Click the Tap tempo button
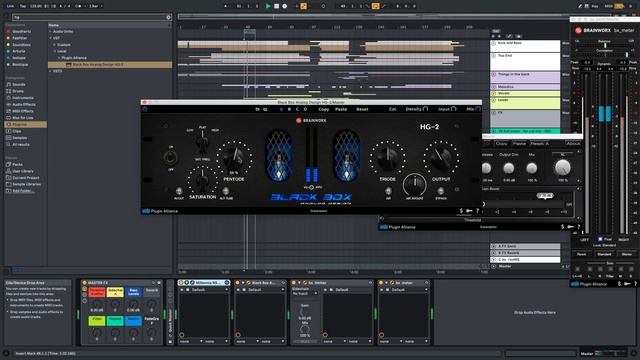This screenshot has width=640, height=360. (23, 6)
